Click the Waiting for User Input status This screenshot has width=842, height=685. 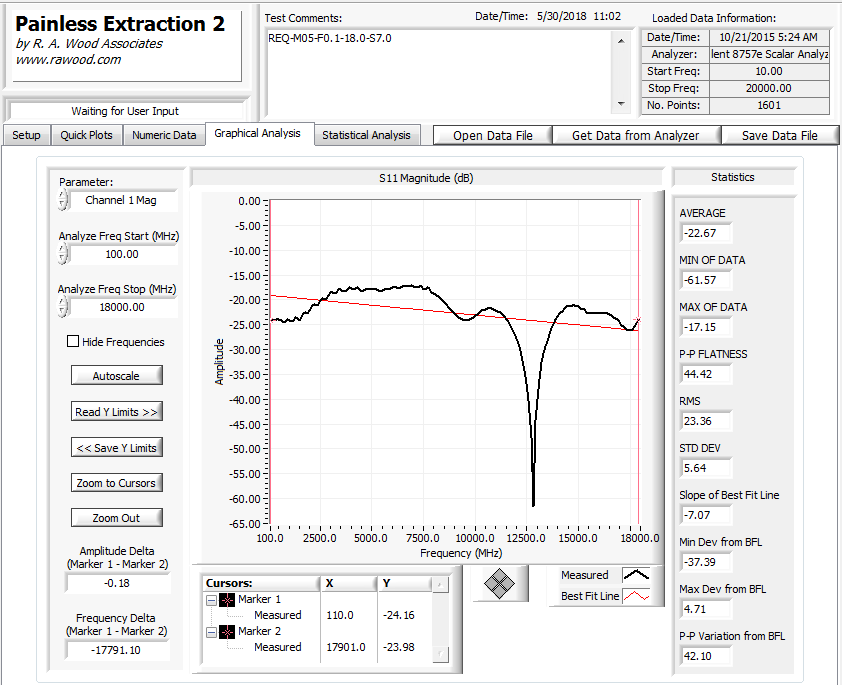(x=125, y=111)
